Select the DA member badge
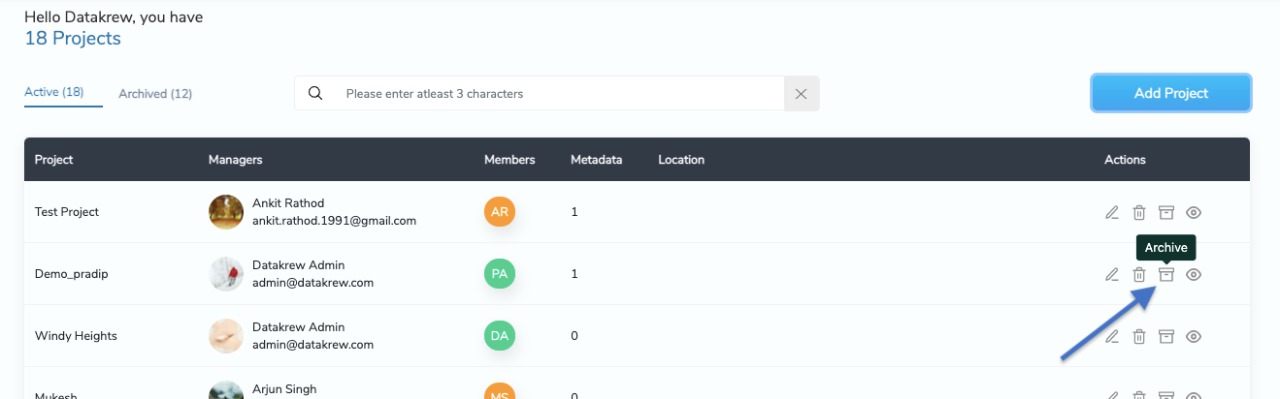This screenshot has height=399, width=1280. click(x=500, y=336)
